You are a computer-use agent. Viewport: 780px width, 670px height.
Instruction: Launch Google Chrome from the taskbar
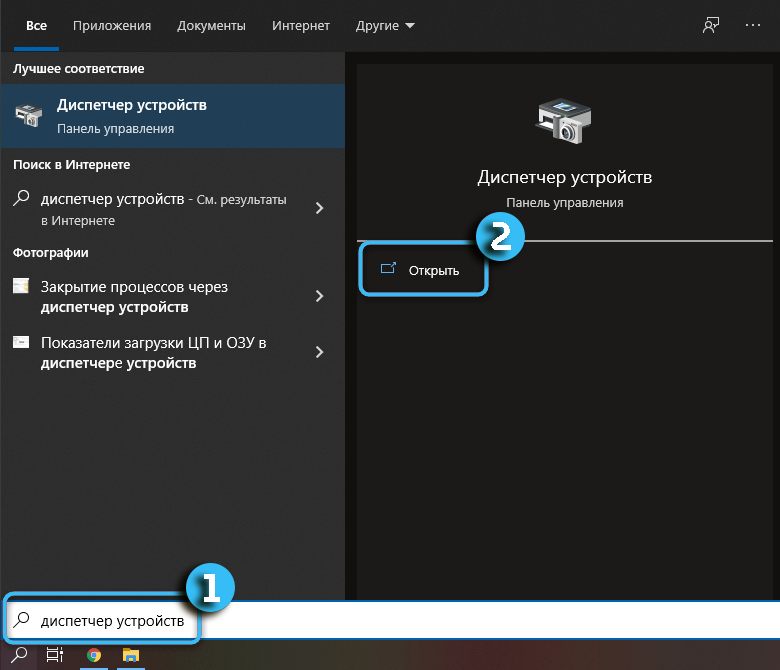(93, 655)
